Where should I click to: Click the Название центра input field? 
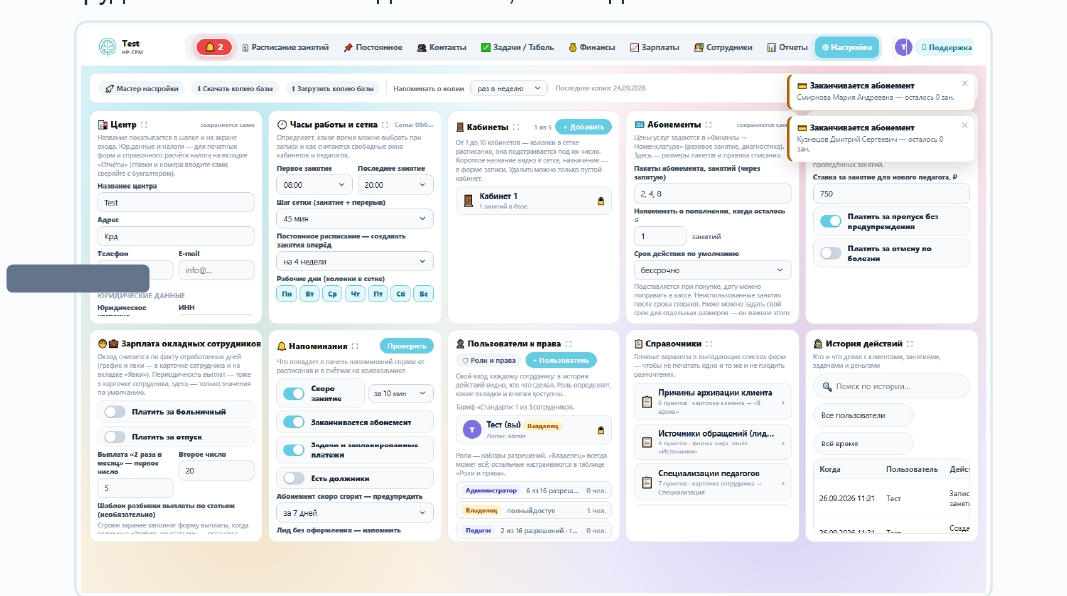coord(176,202)
